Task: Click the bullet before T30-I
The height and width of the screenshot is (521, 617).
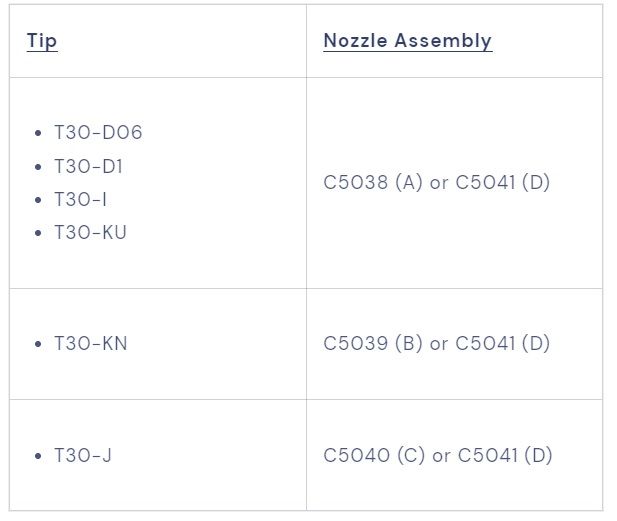Action: coord(38,199)
